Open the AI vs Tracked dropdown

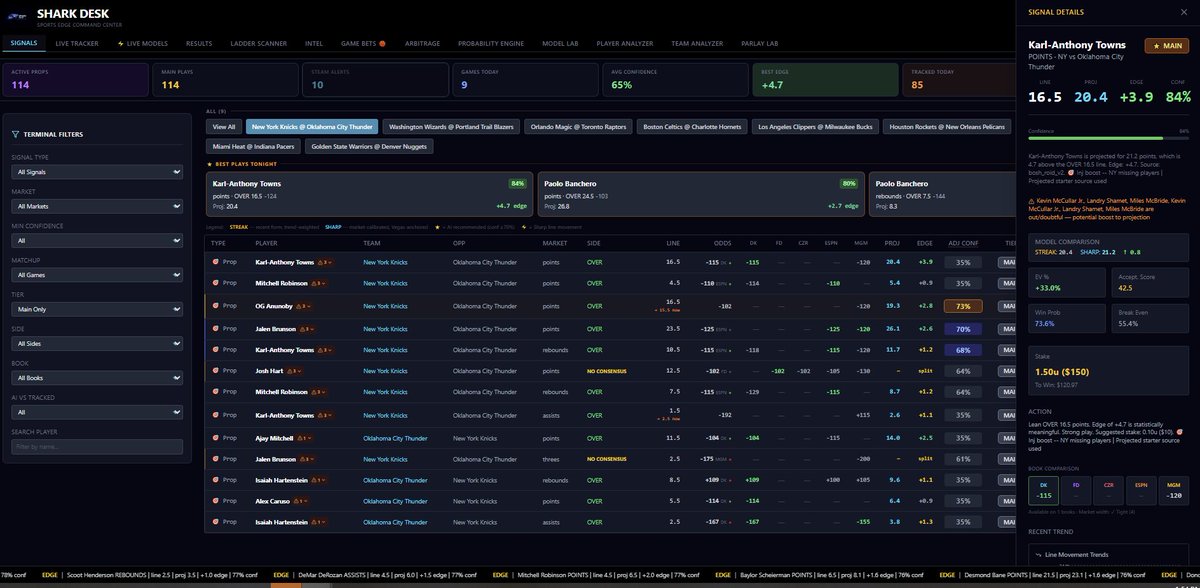[97, 410]
